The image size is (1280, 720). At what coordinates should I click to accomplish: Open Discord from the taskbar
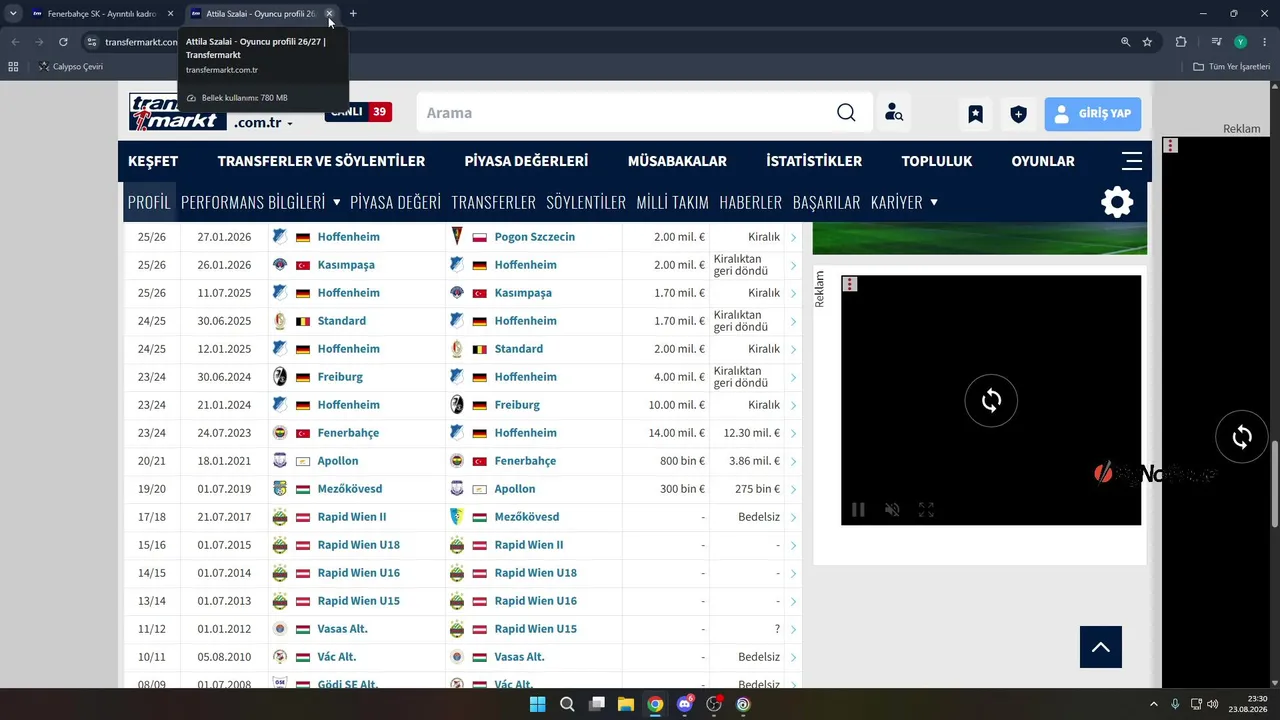[685, 704]
